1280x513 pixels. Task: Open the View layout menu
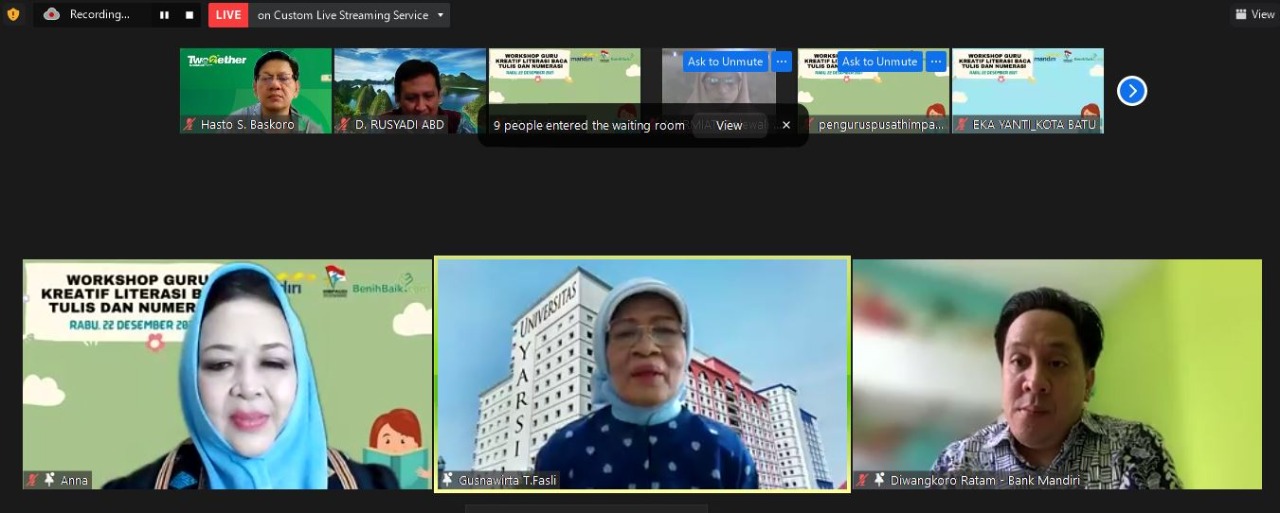click(1254, 15)
